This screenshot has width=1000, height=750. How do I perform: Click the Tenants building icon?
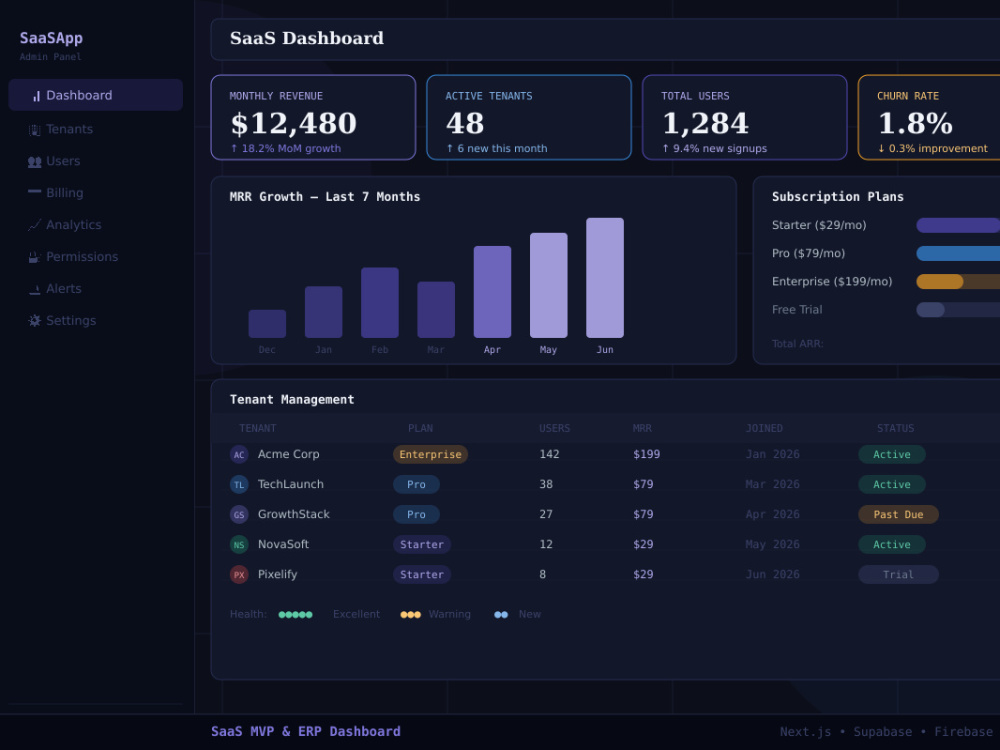pos(34,129)
